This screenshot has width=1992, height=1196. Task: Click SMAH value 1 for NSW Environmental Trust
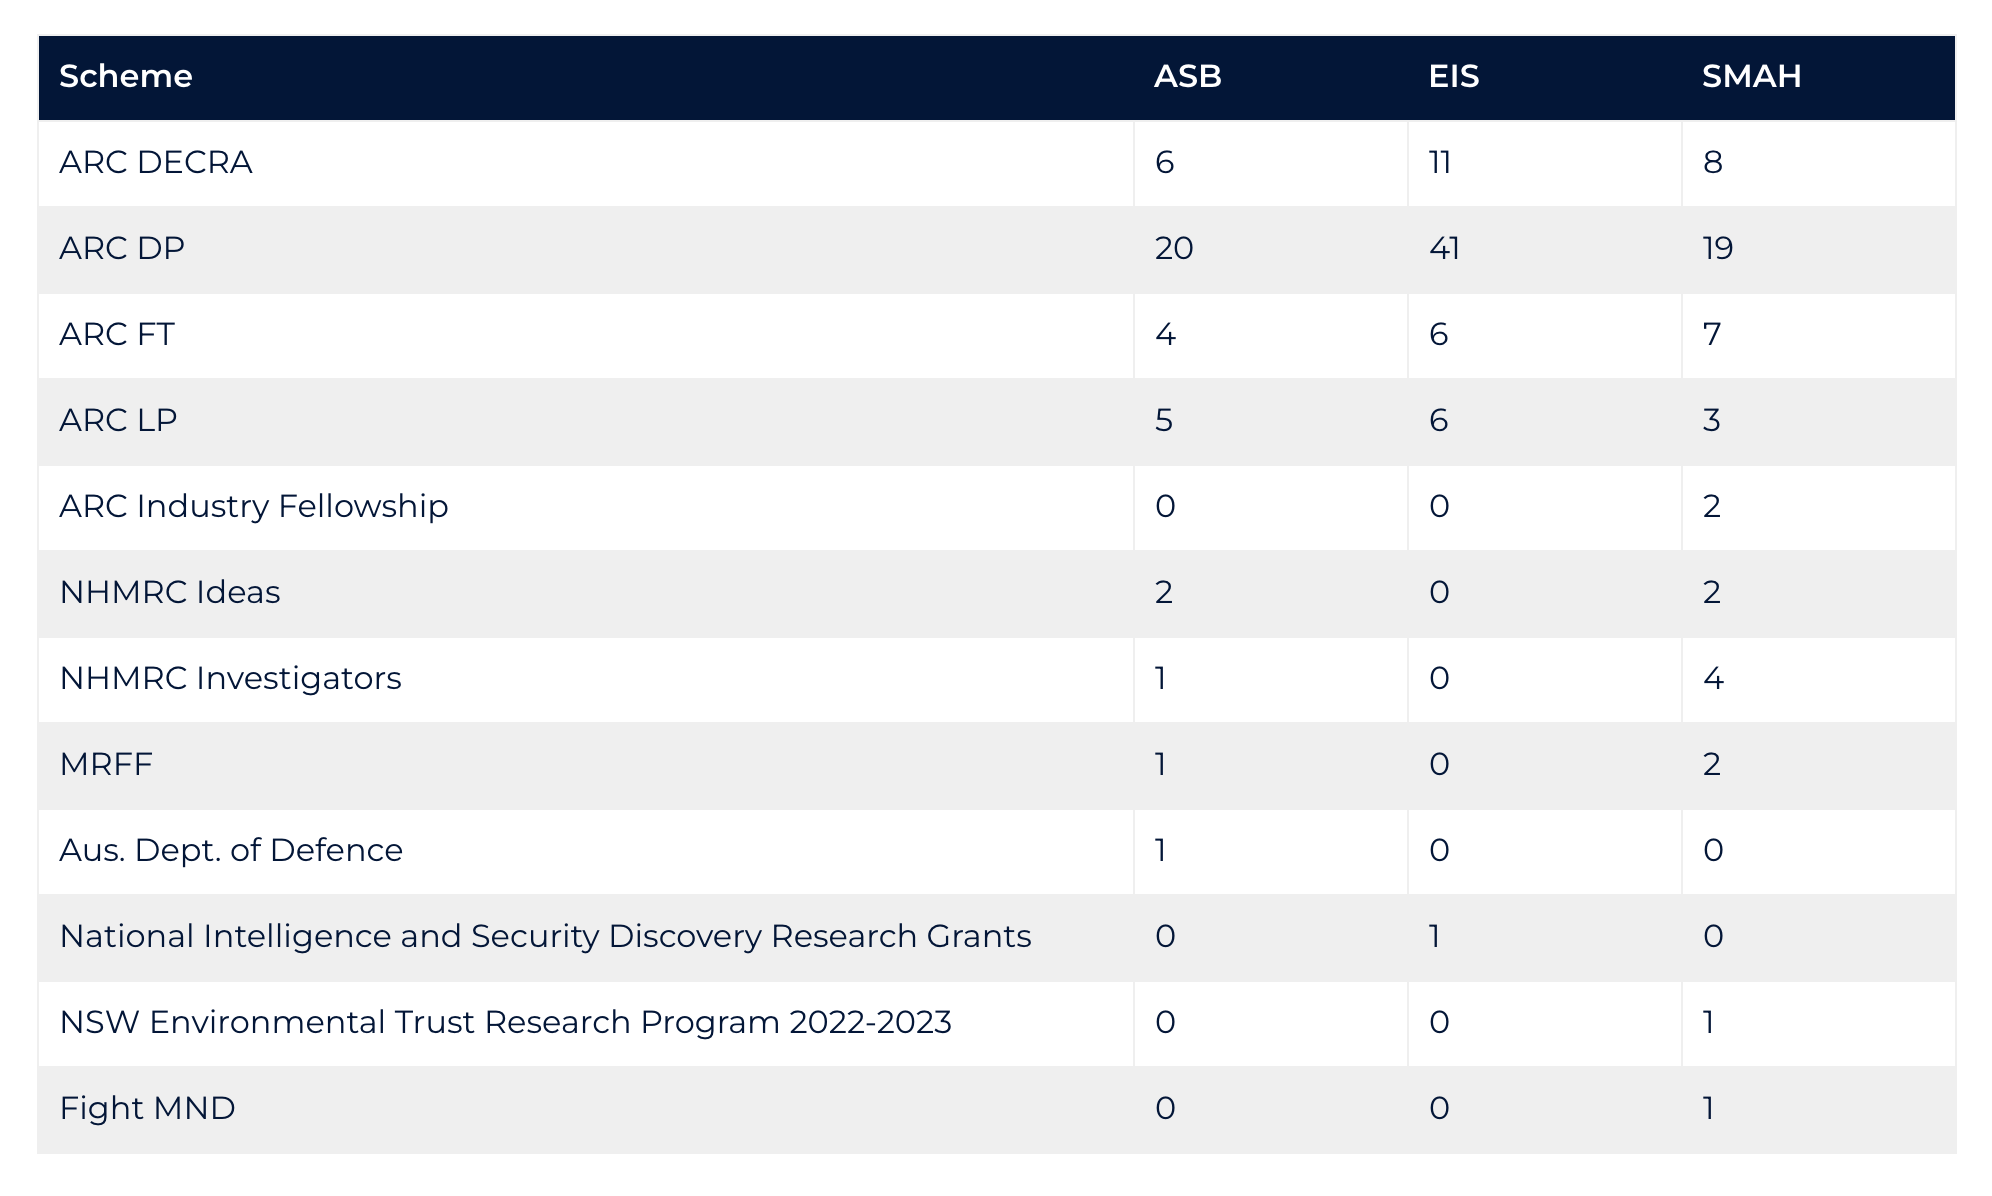point(1709,1022)
